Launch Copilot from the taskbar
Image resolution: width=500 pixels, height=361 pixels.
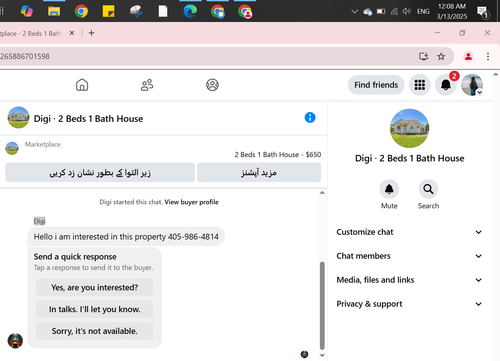click(x=27, y=11)
